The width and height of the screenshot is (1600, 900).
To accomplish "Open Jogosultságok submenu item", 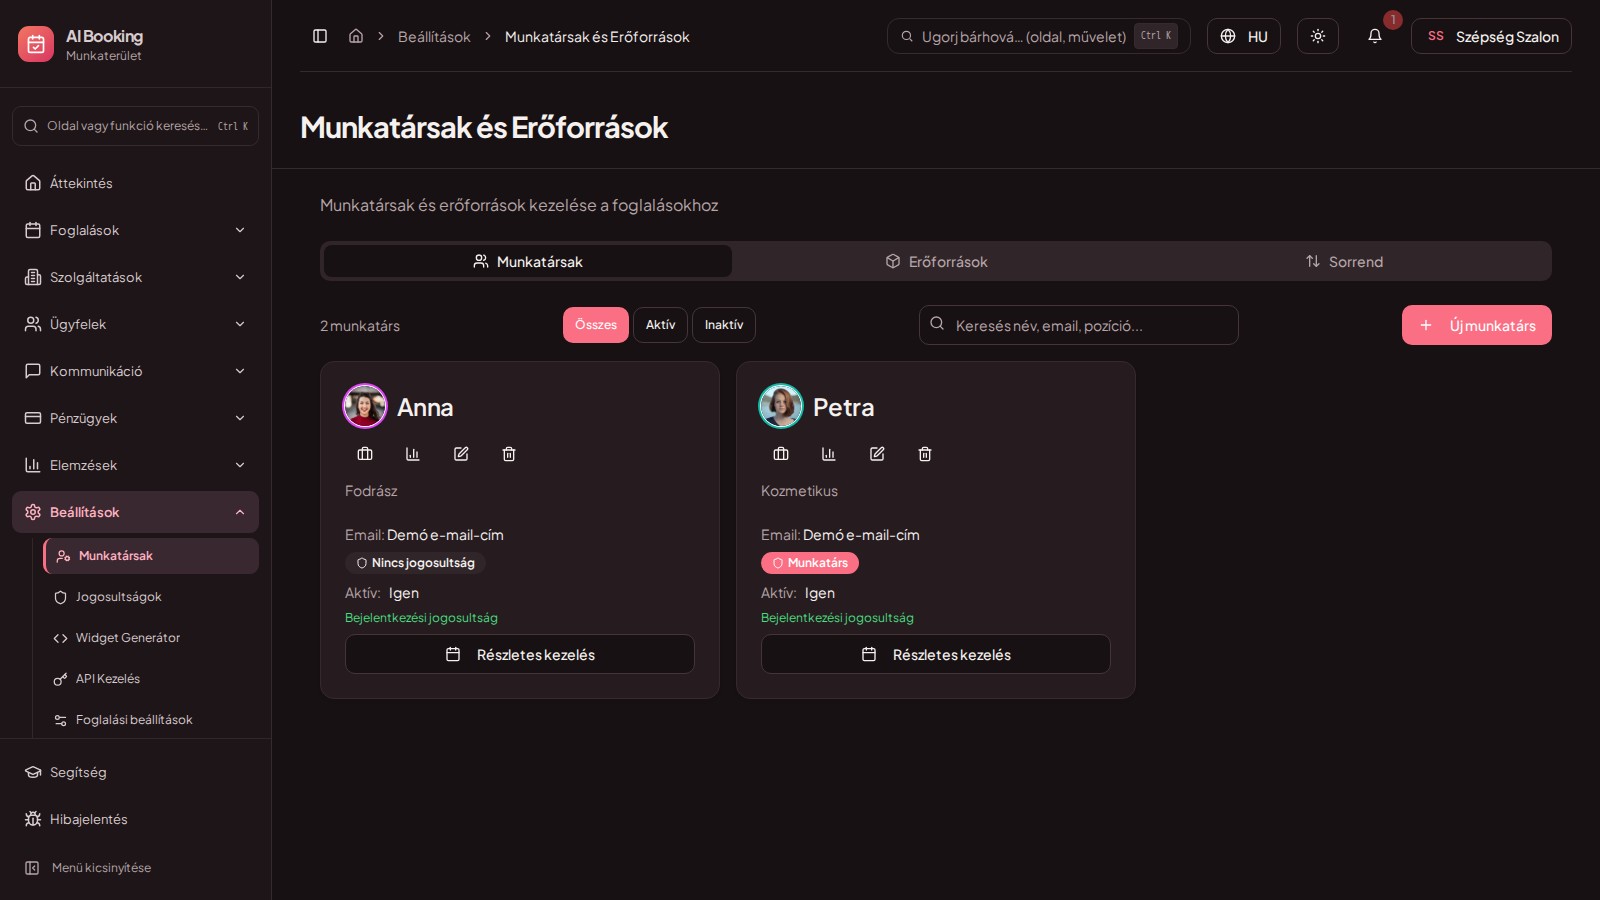I will (151, 597).
